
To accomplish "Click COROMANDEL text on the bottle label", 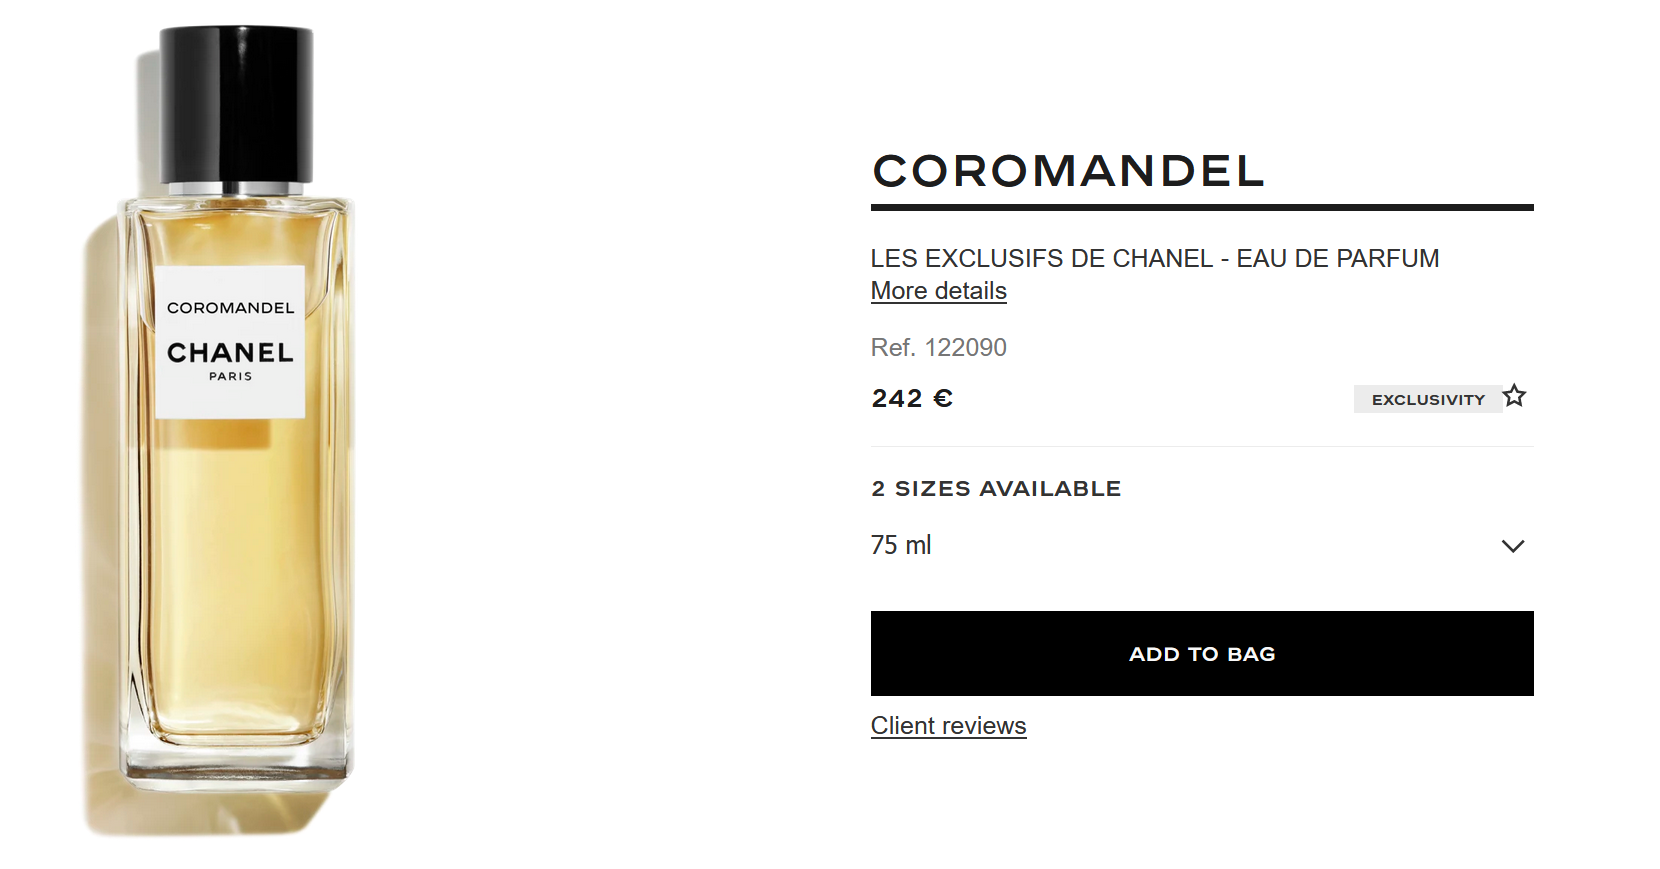I will [230, 308].
